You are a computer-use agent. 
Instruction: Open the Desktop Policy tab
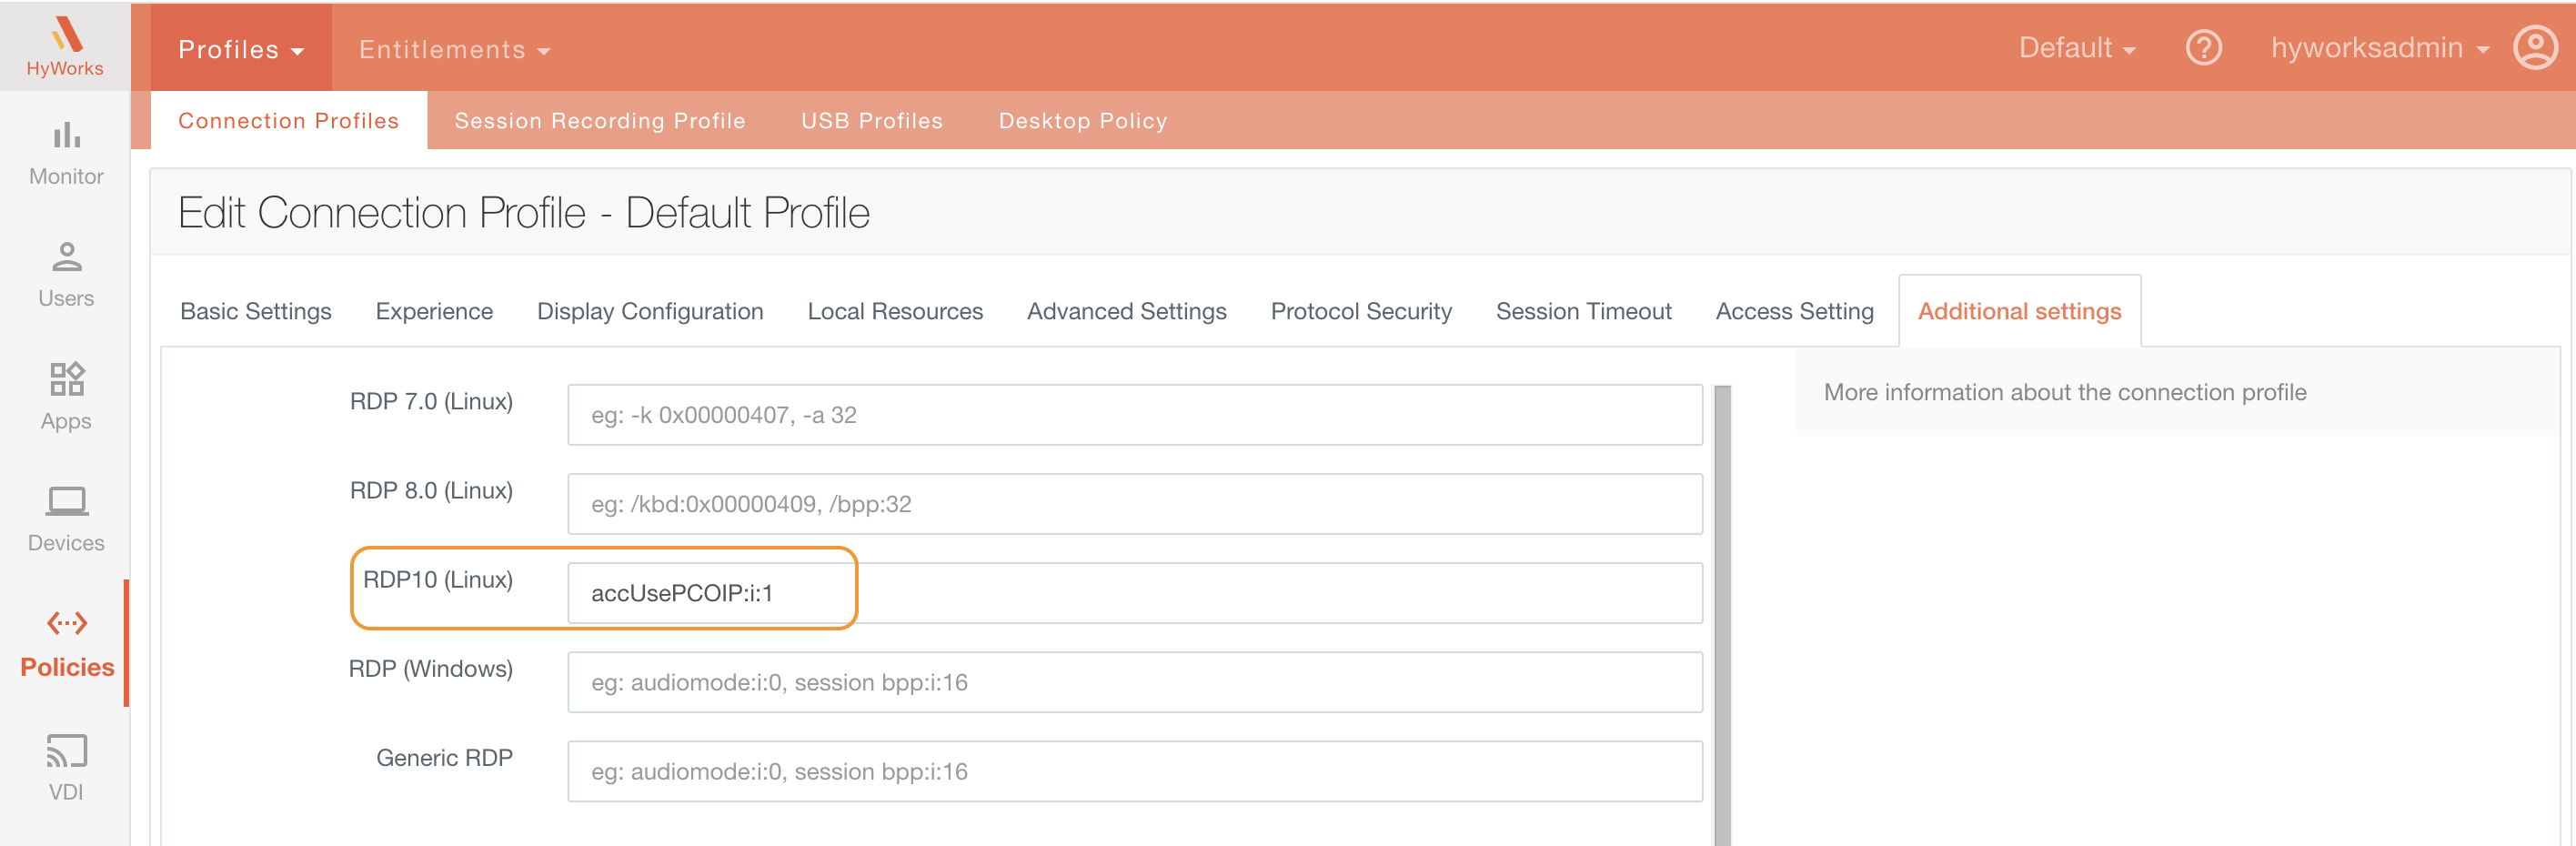[x=1082, y=121]
